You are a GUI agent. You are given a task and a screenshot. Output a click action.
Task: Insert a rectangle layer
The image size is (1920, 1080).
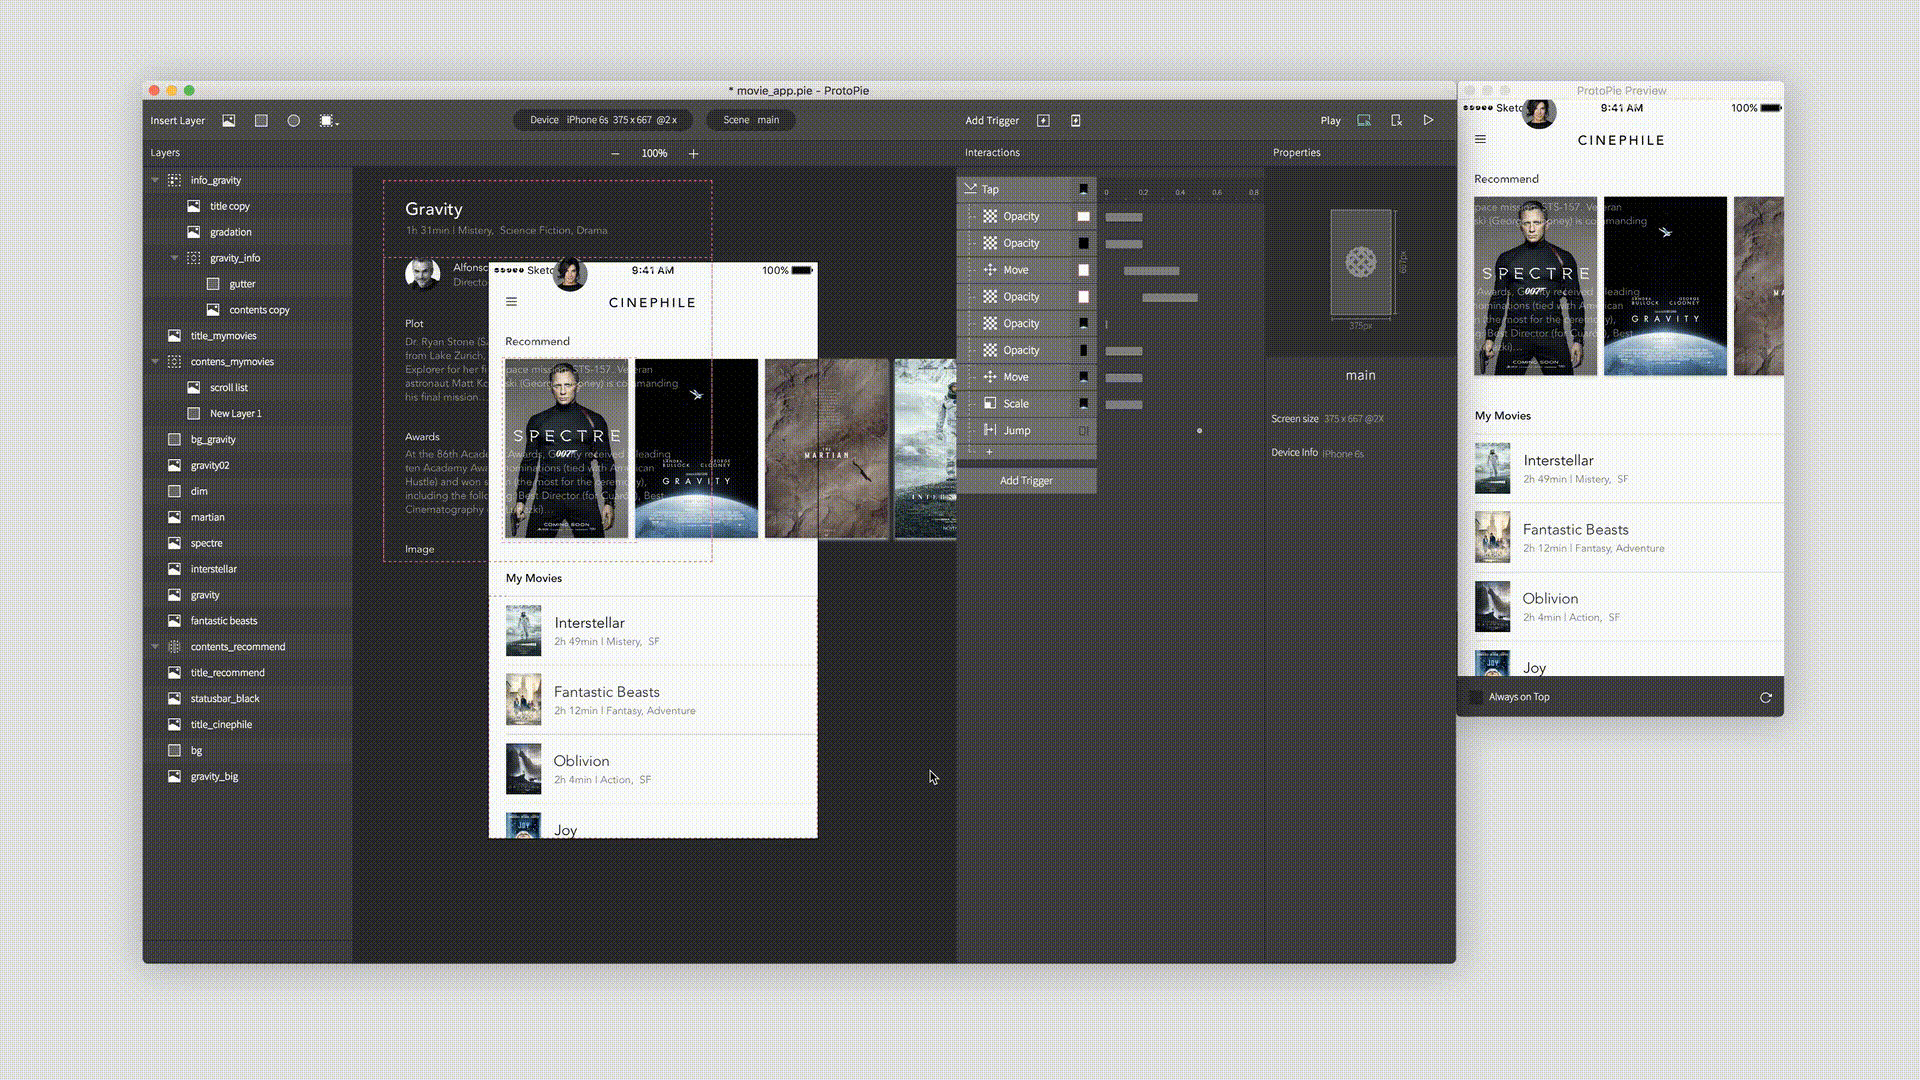point(261,120)
